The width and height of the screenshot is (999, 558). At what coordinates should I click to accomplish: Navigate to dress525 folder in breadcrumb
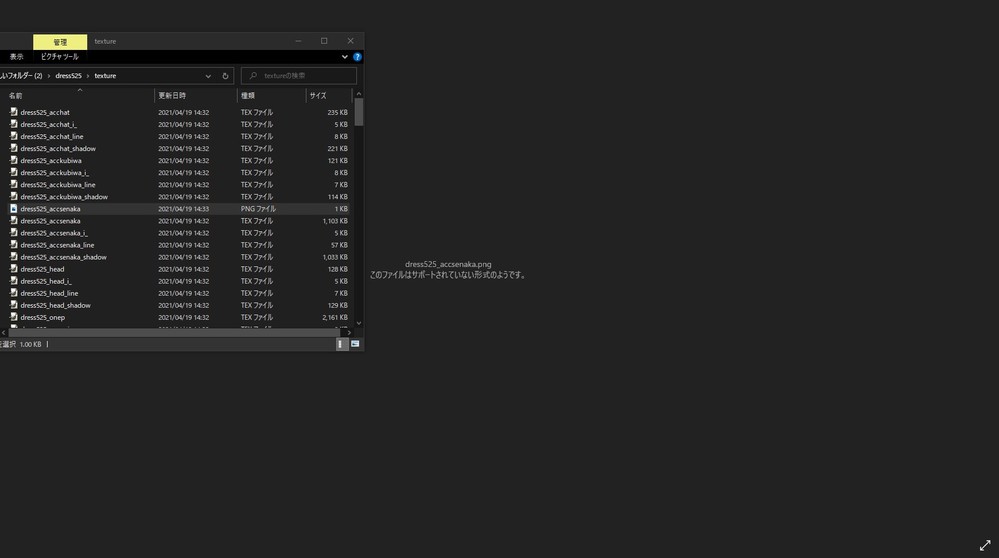point(69,76)
